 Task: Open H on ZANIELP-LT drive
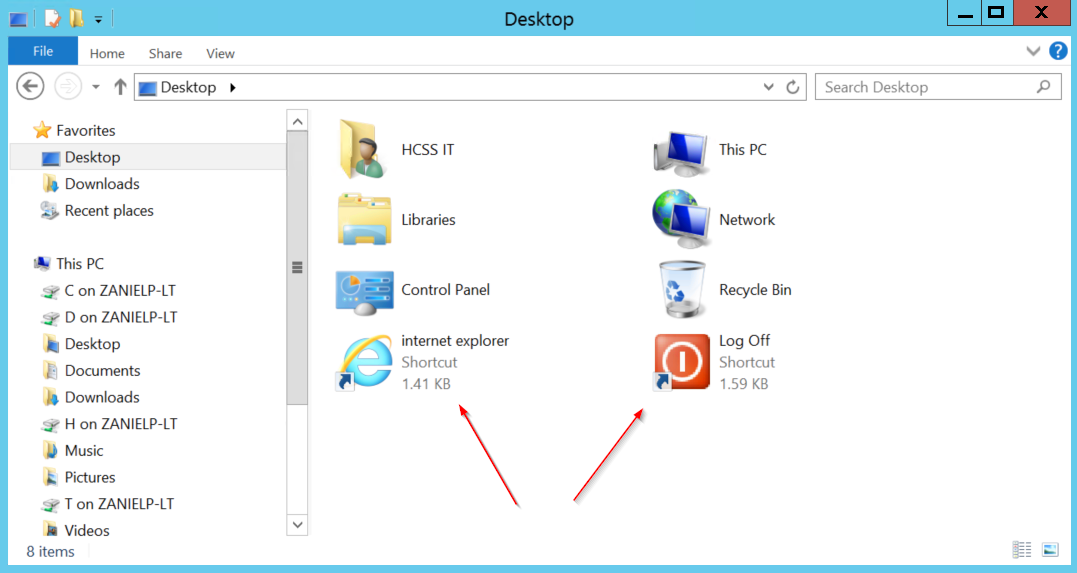(121, 425)
